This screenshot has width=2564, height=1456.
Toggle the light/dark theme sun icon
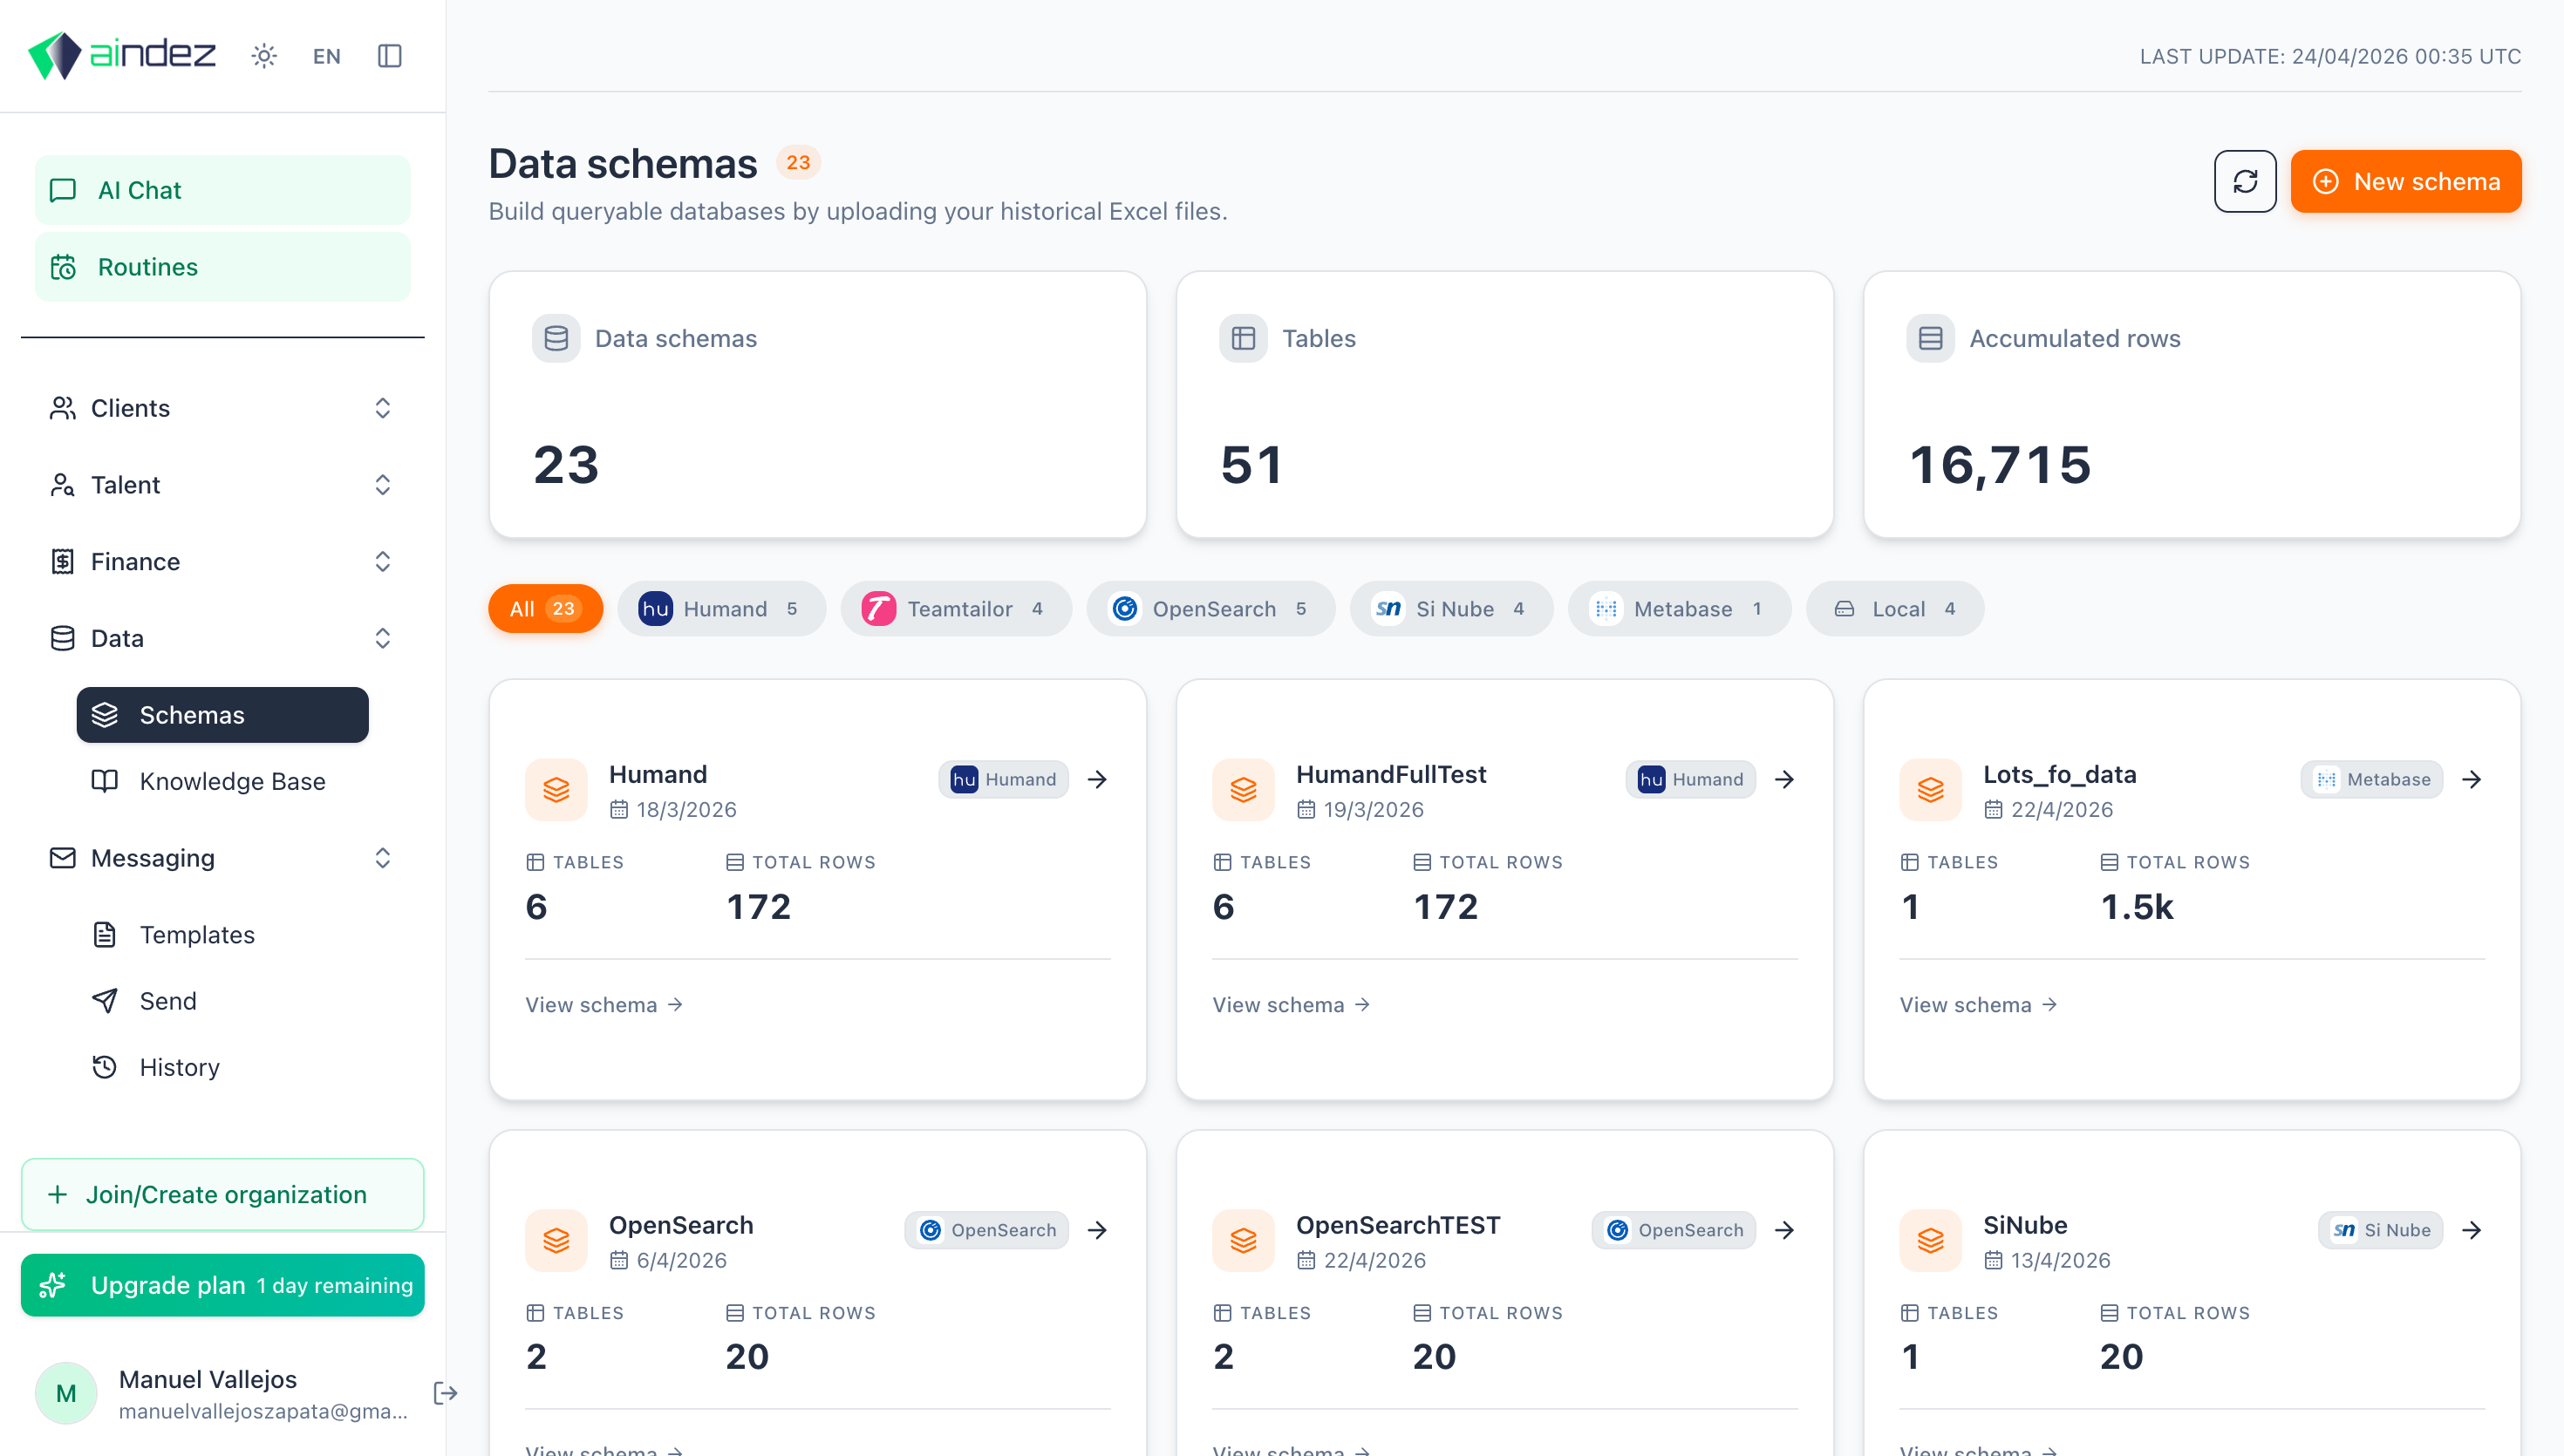click(x=264, y=56)
